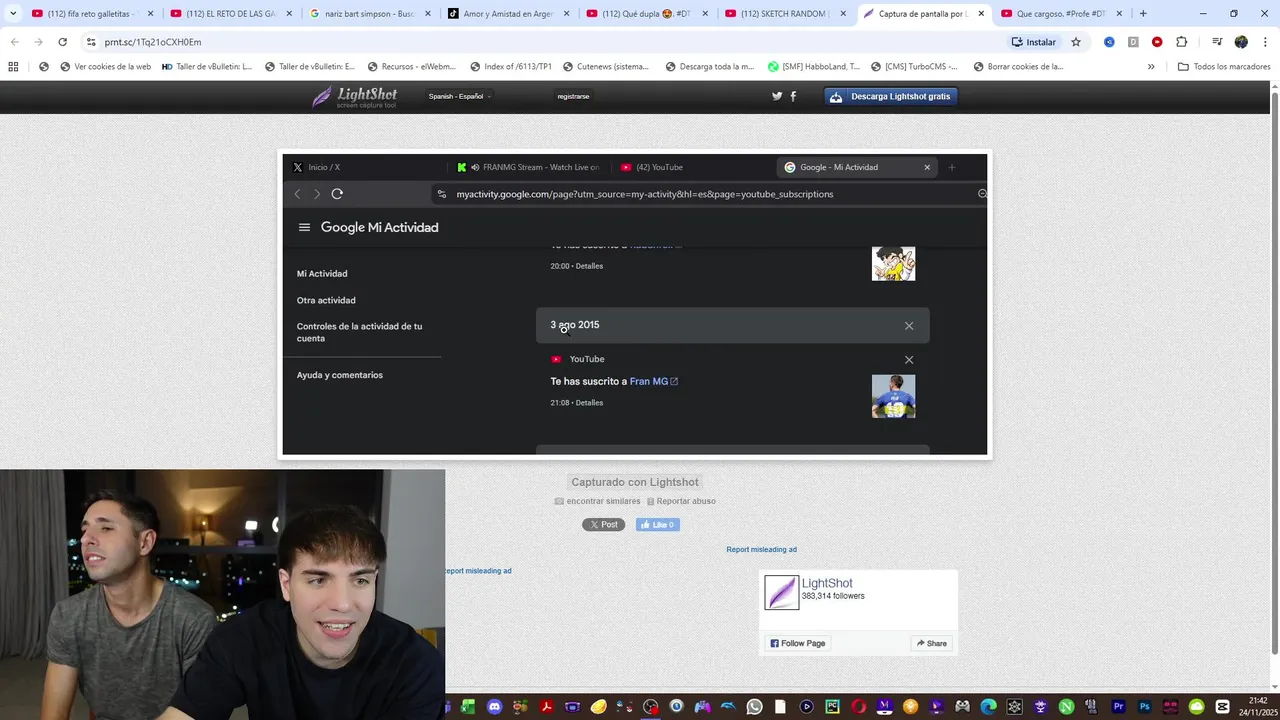Image resolution: width=1280 pixels, height=720 pixels.
Task: Open 'Borrar cookies de la...' bookmark
Action: click(1017, 67)
